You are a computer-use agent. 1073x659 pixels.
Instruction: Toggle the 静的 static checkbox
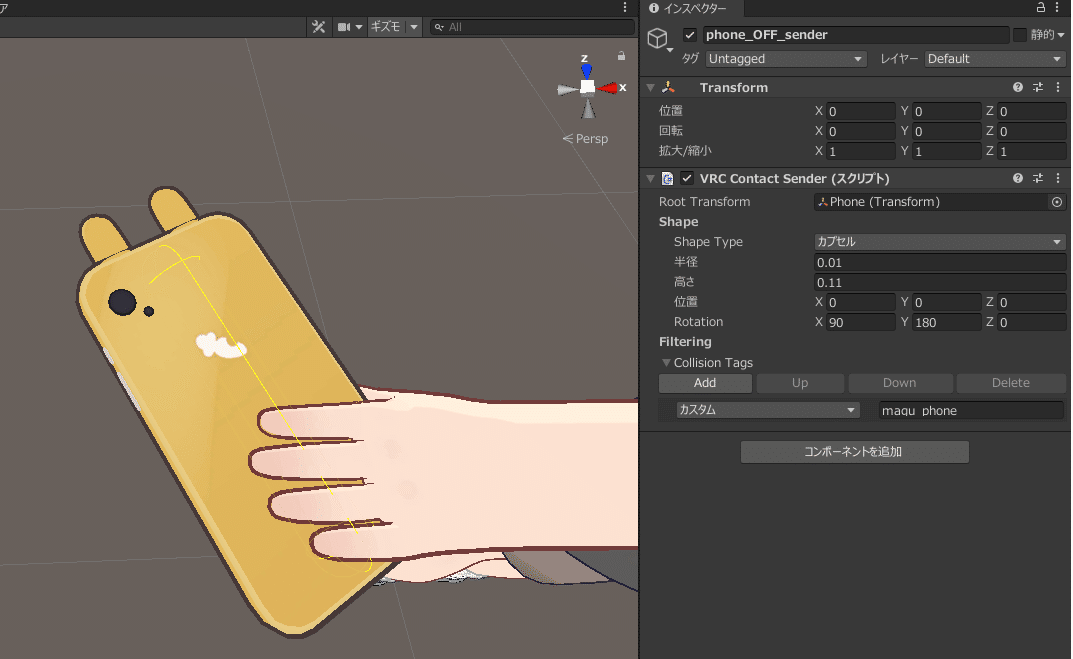coord(1020,35)
